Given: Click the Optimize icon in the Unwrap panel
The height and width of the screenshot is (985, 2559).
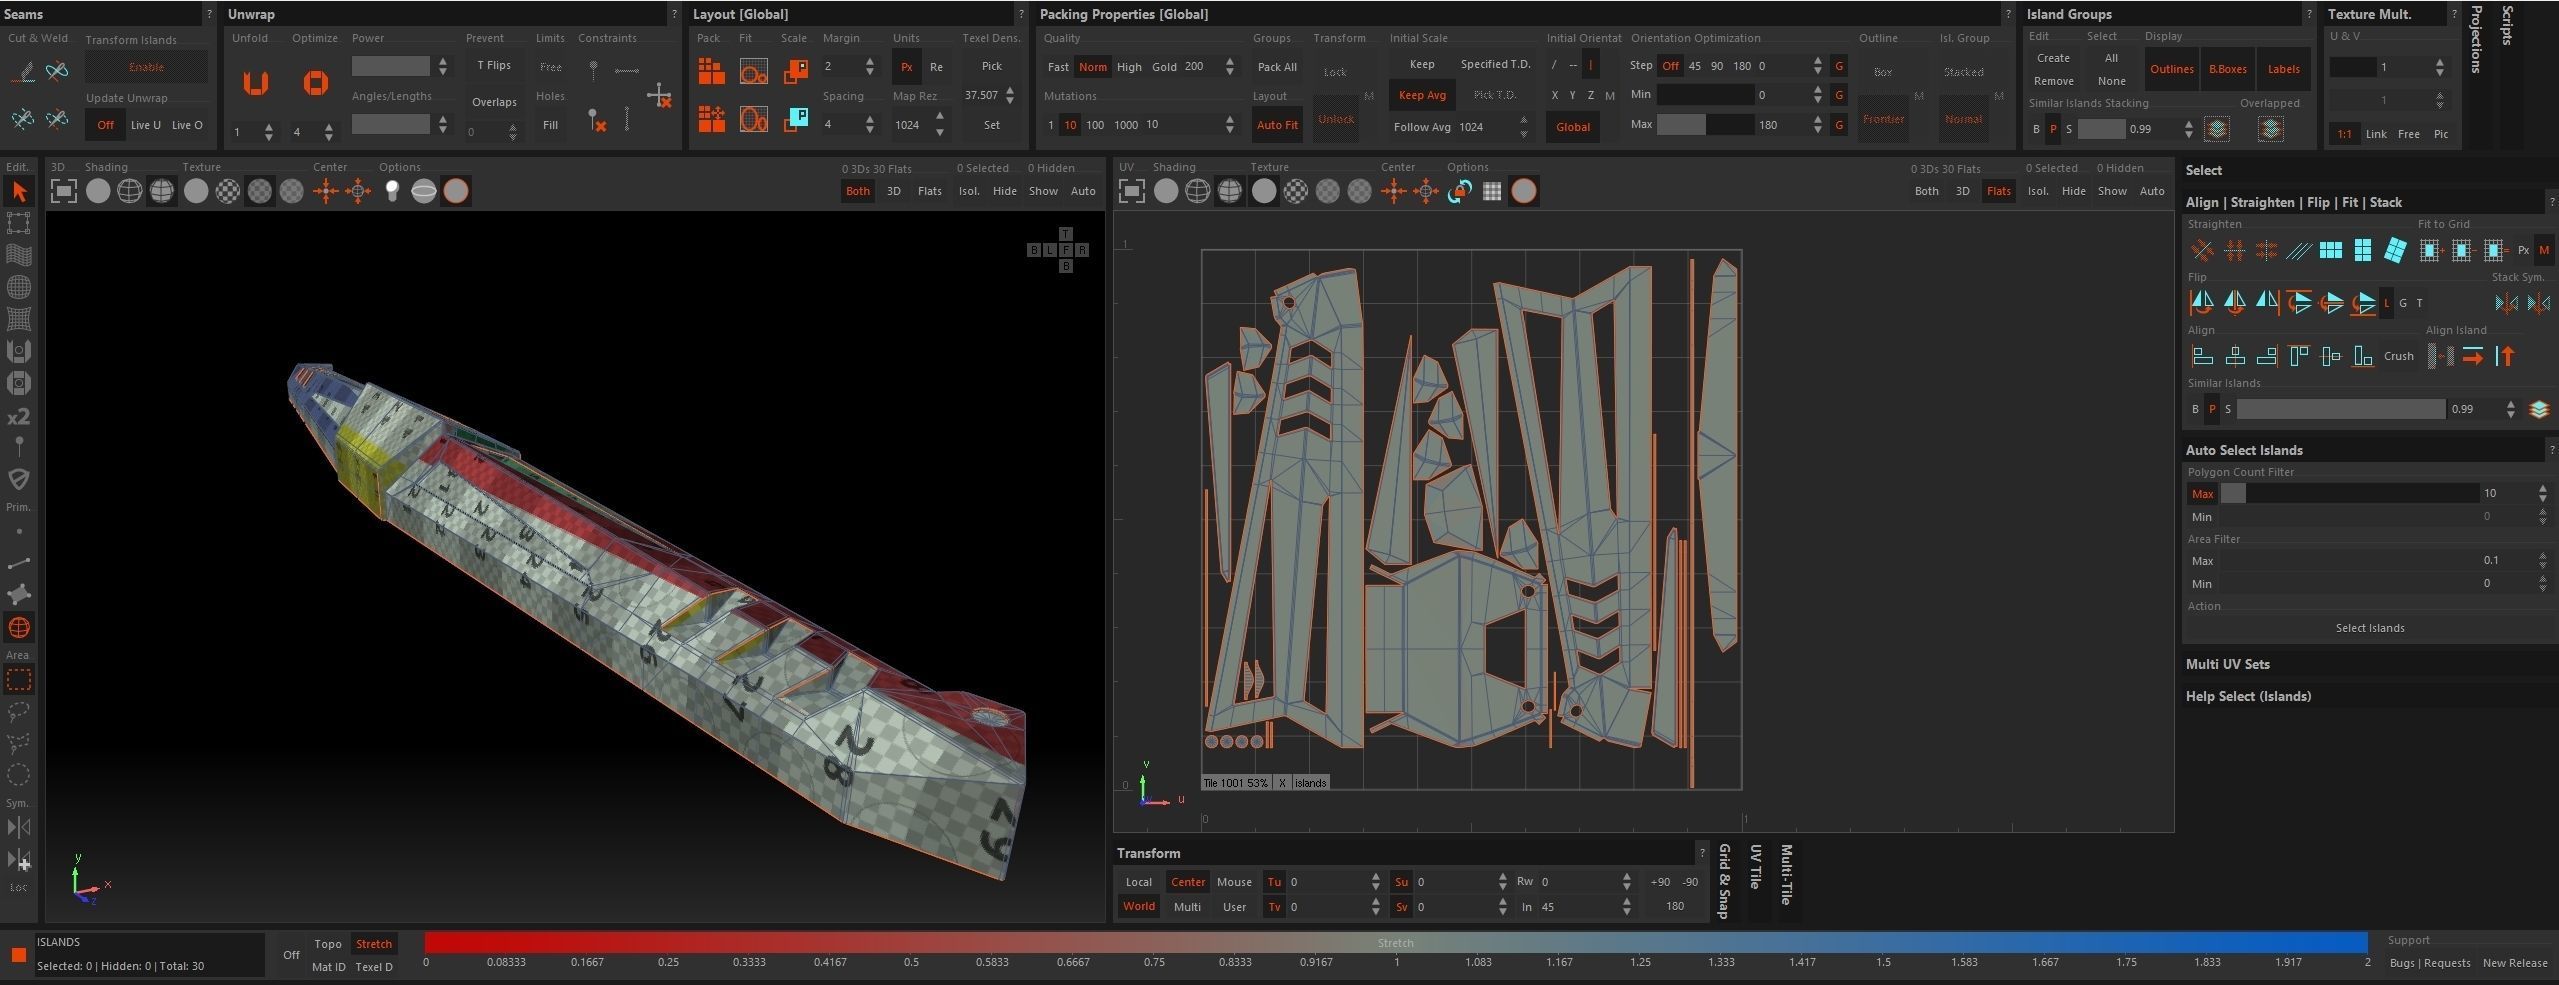Looking at the screenshot, I should pos(315,82).
